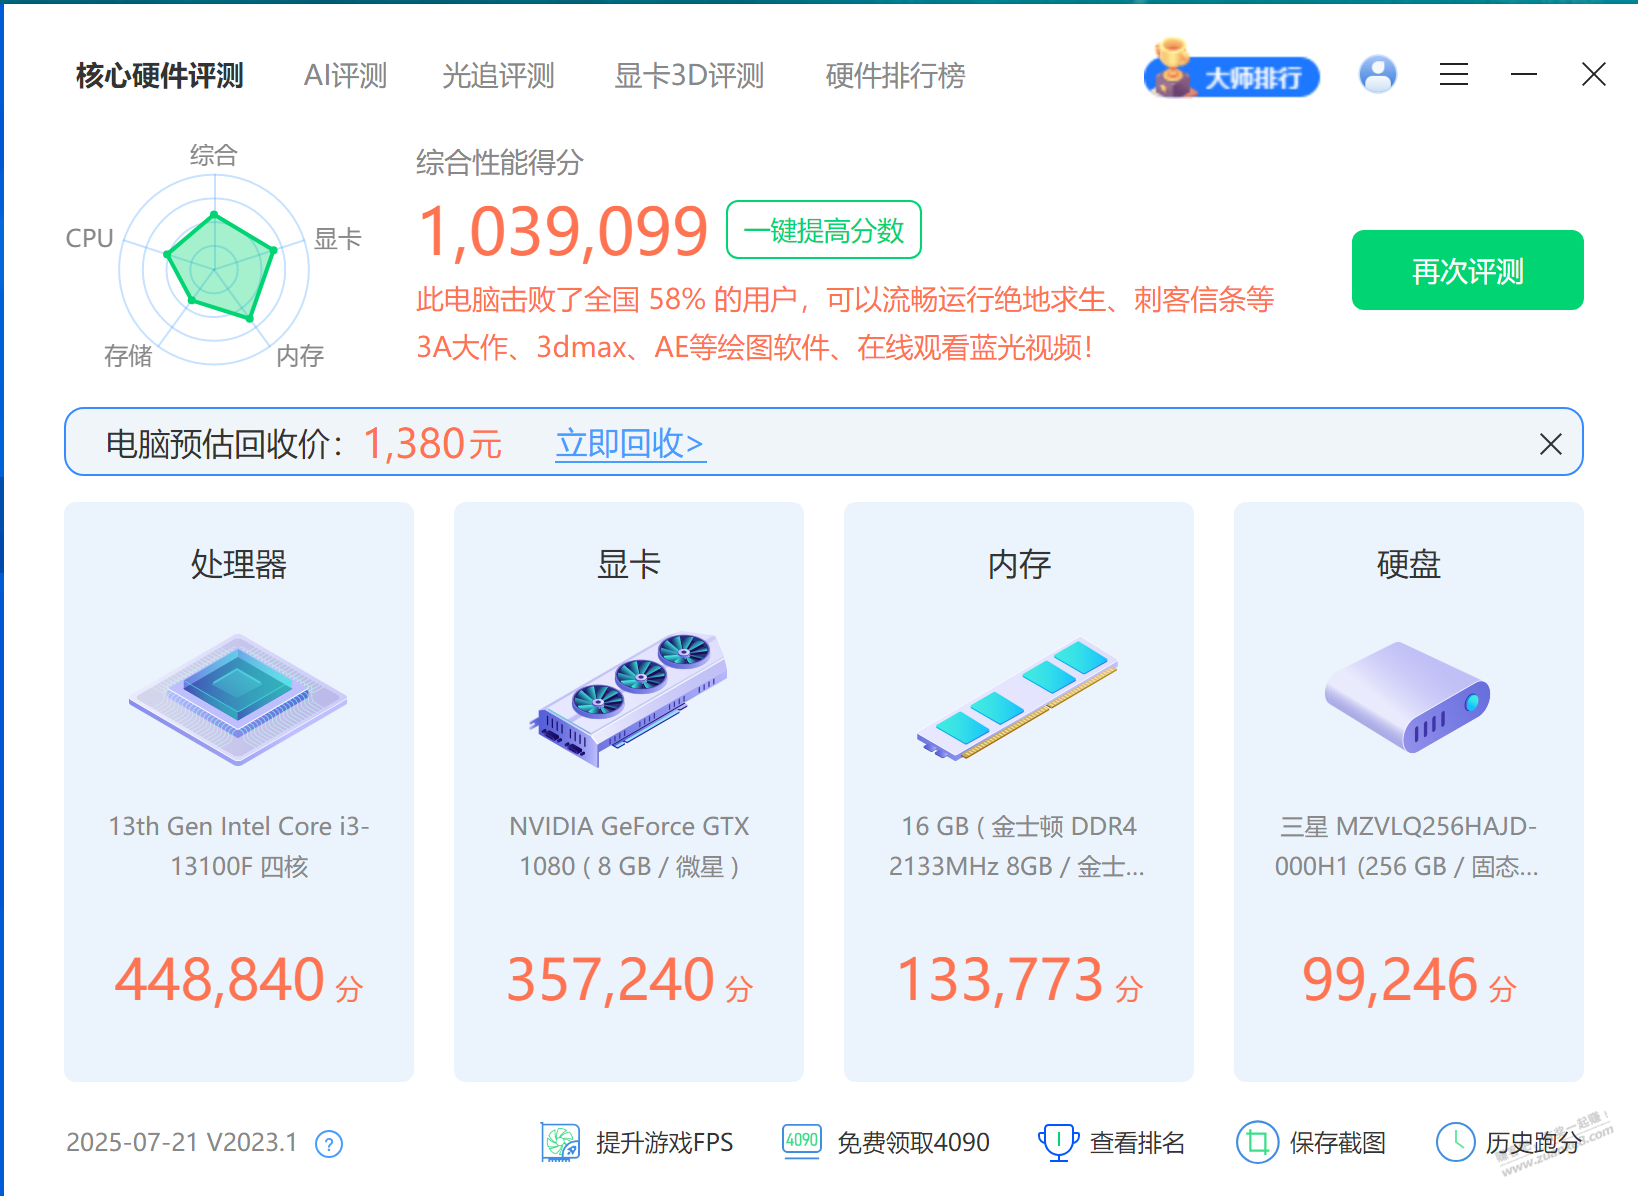Click the recycle price 1,380元
The height and width of the screenshot is (1196, 1638).
(432, 443)
